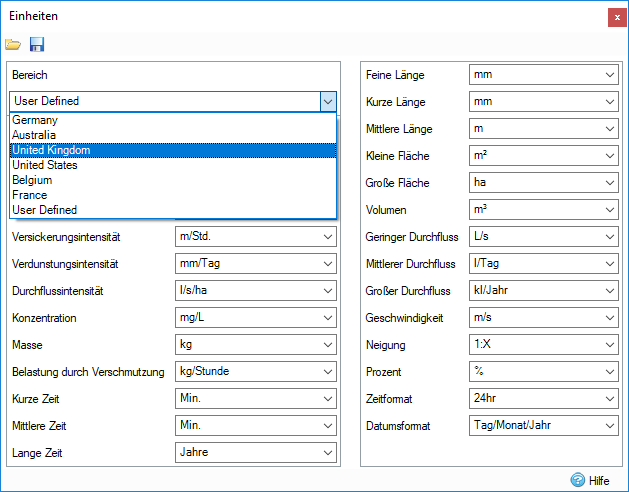
Task: Expand the Großer Durchfluss dropdown
Action: pyautogui.click(x=610, y=291)
